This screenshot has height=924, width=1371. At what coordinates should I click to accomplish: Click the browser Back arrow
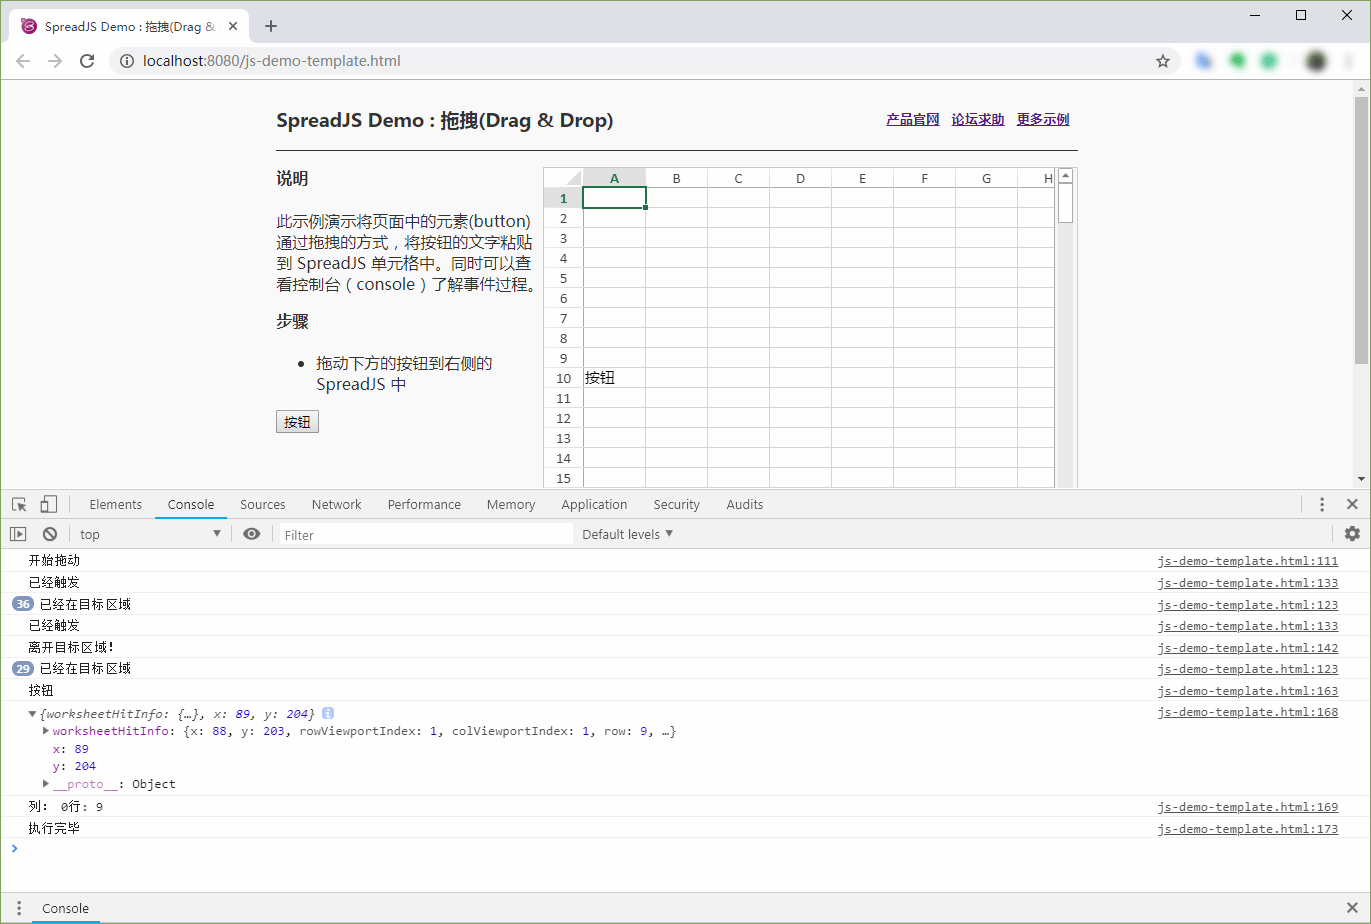[x=23, y=61]
